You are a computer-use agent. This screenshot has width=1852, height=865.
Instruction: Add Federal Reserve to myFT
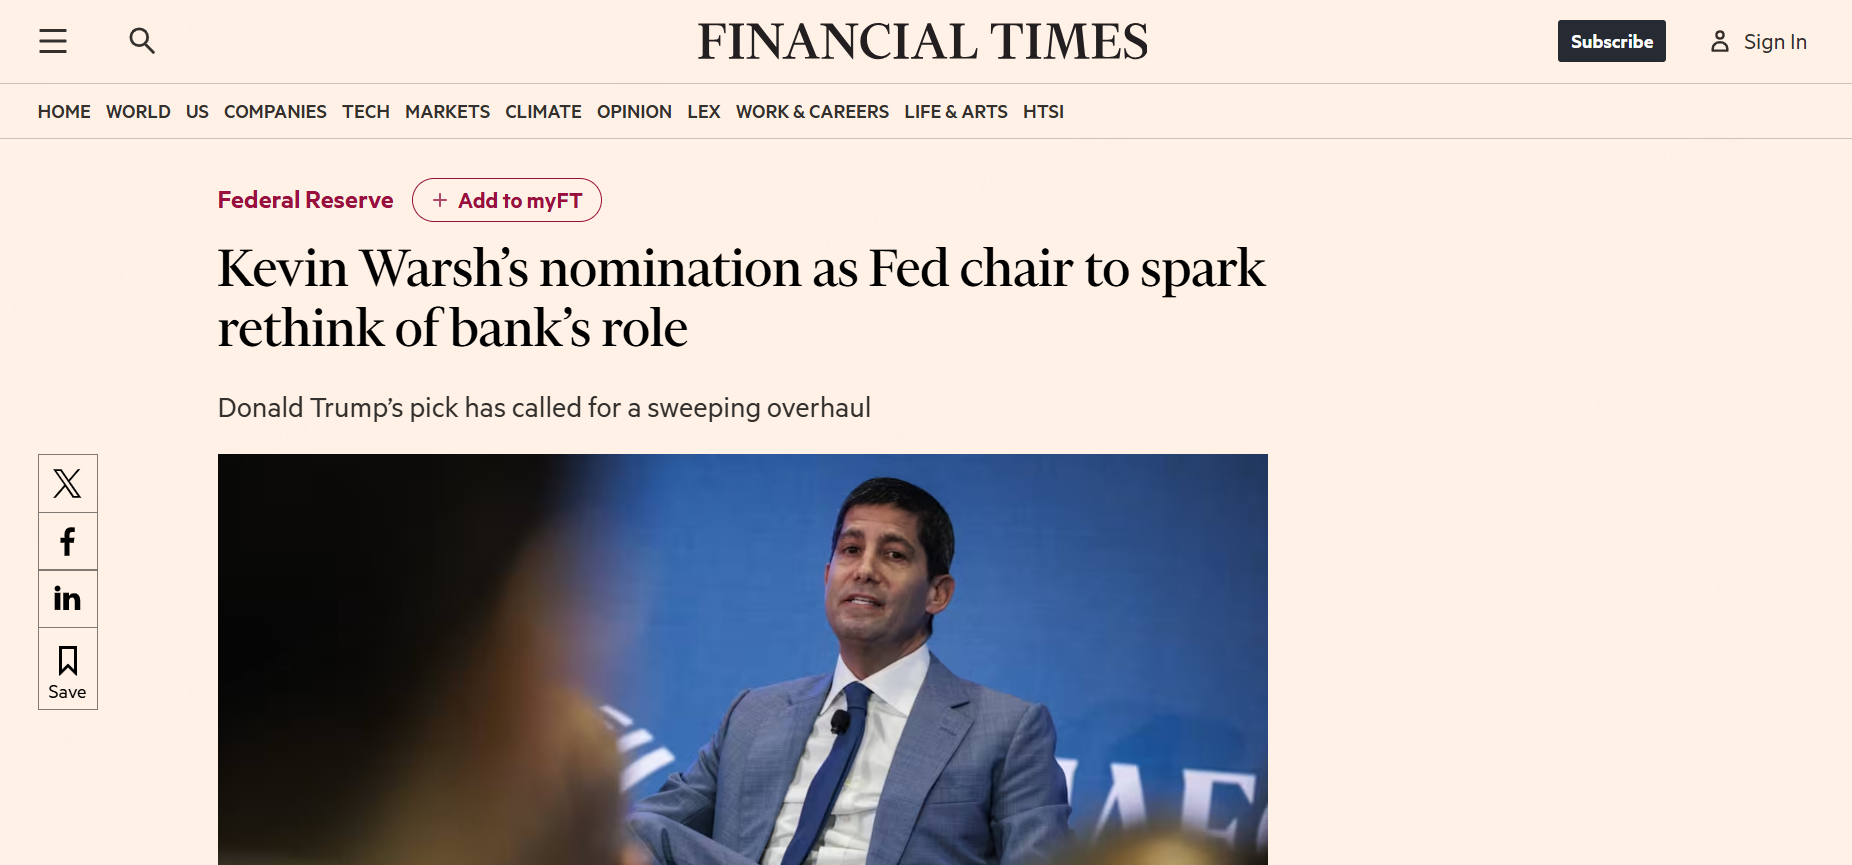point(506,200)
